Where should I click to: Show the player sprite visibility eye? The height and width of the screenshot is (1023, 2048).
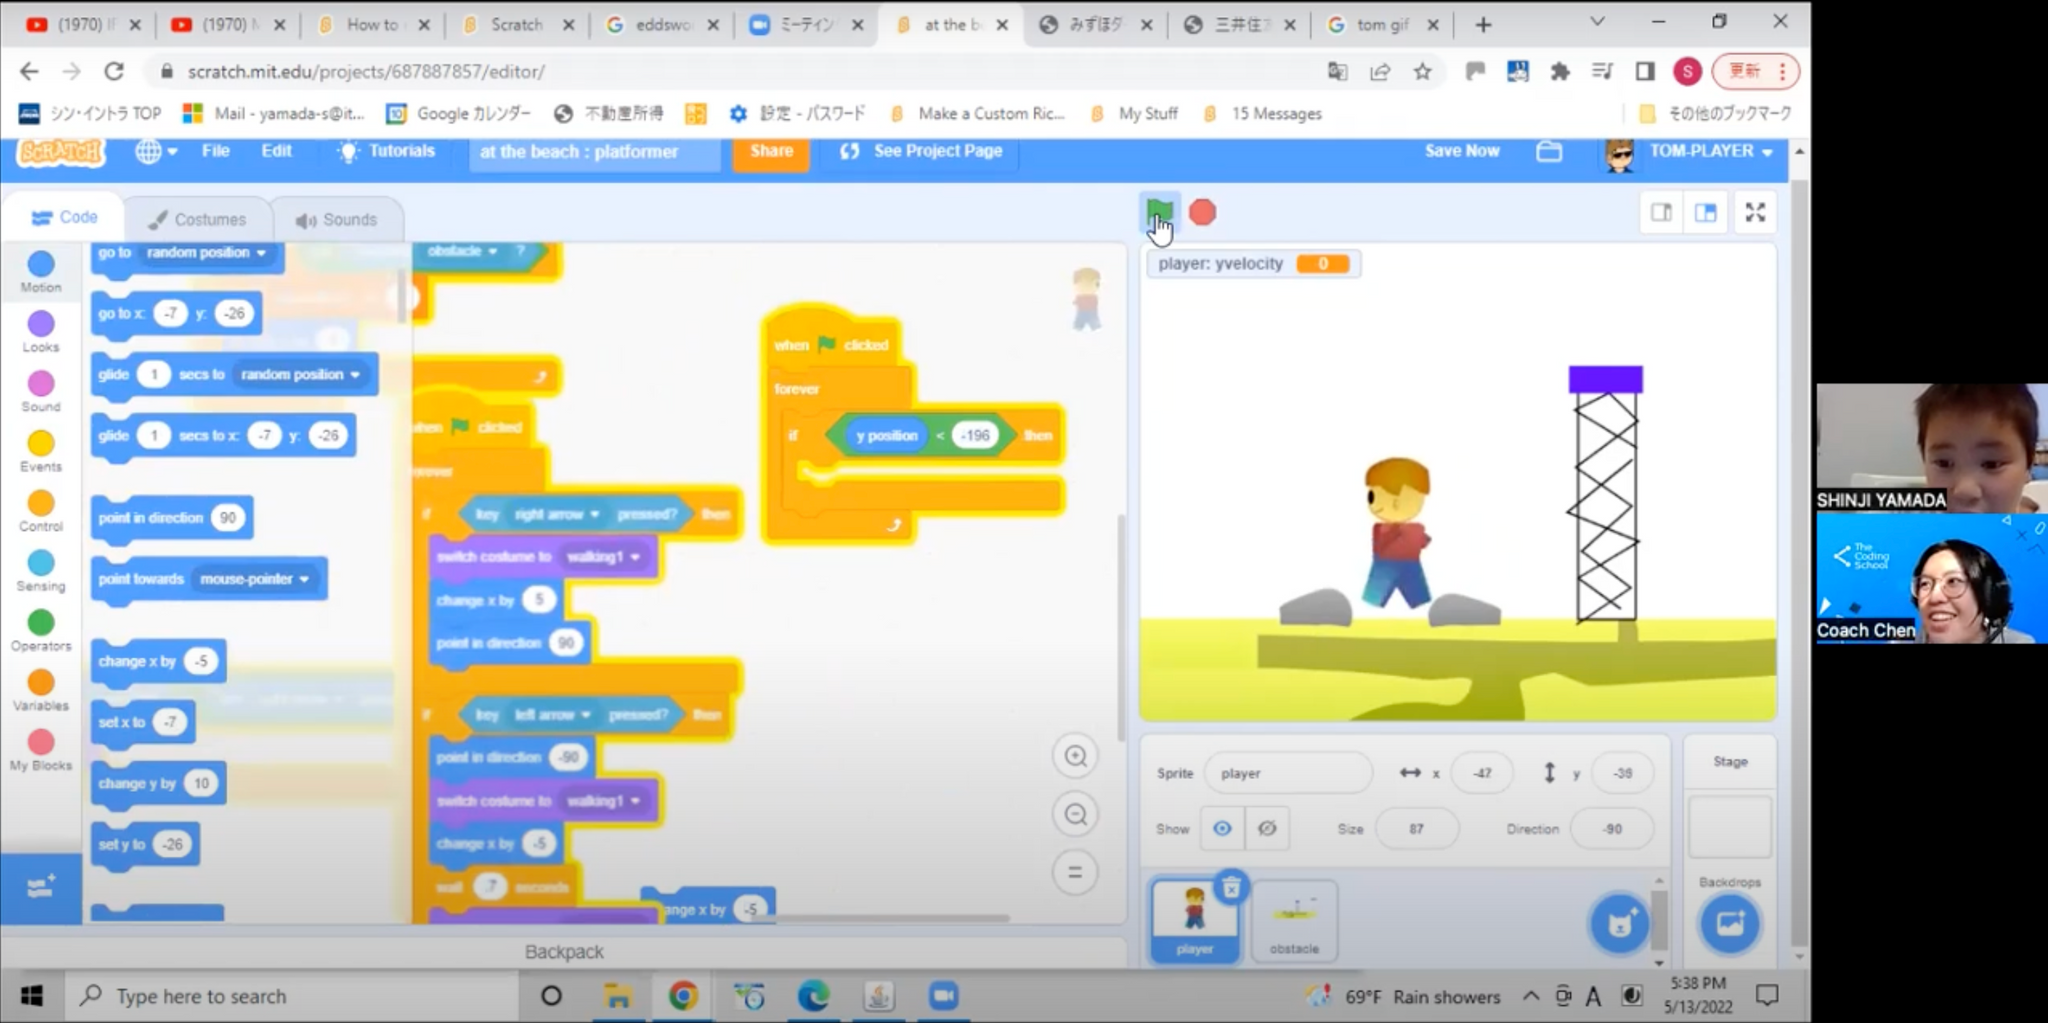click(1221, 828)
